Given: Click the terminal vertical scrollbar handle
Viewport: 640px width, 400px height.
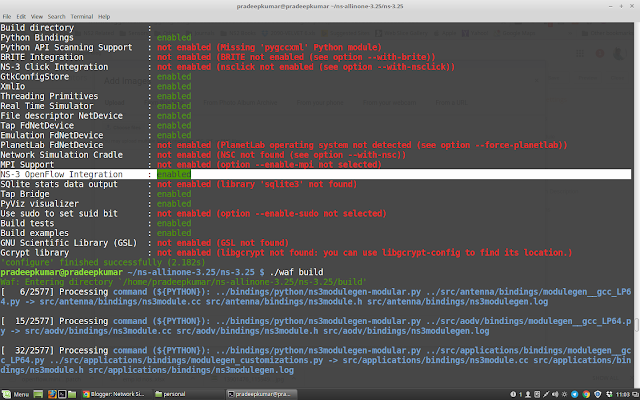Looking at the screenshot, I should click(637, 324).
